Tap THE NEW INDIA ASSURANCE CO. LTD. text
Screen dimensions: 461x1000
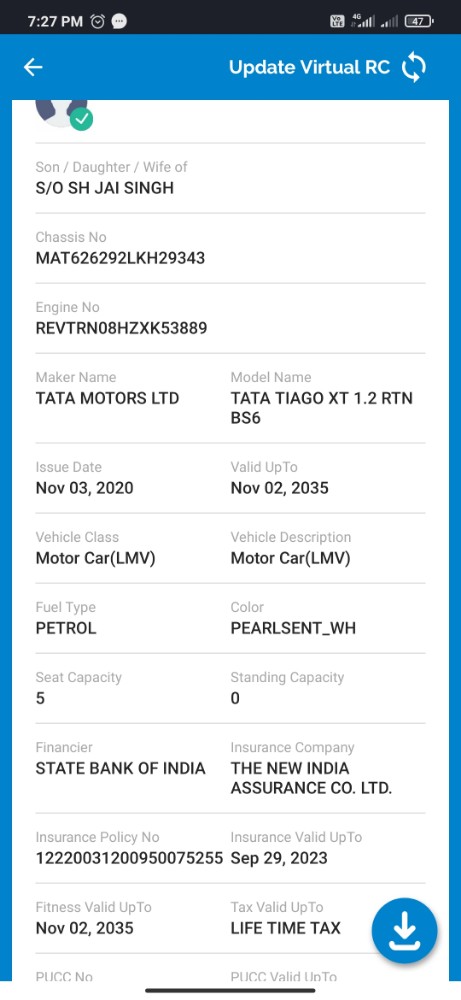(x=311, y=778)
